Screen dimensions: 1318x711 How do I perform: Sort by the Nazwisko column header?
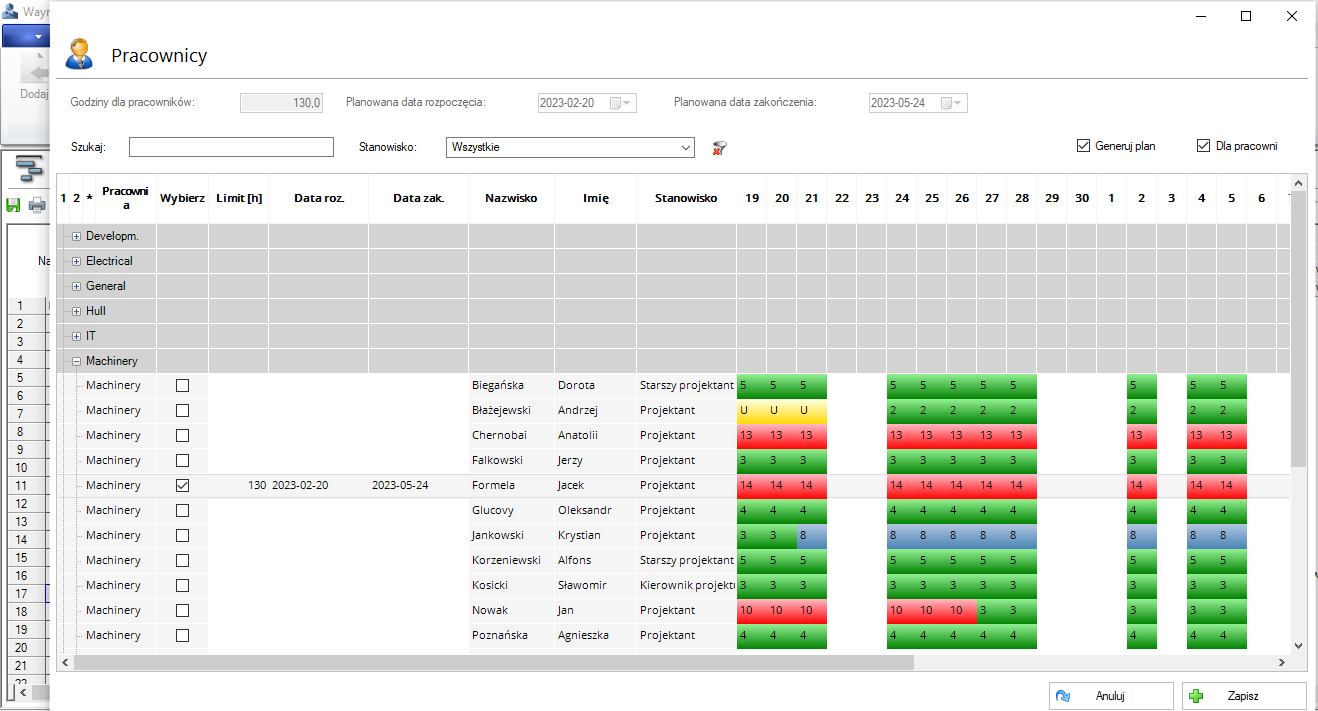[x=511, y=198]
